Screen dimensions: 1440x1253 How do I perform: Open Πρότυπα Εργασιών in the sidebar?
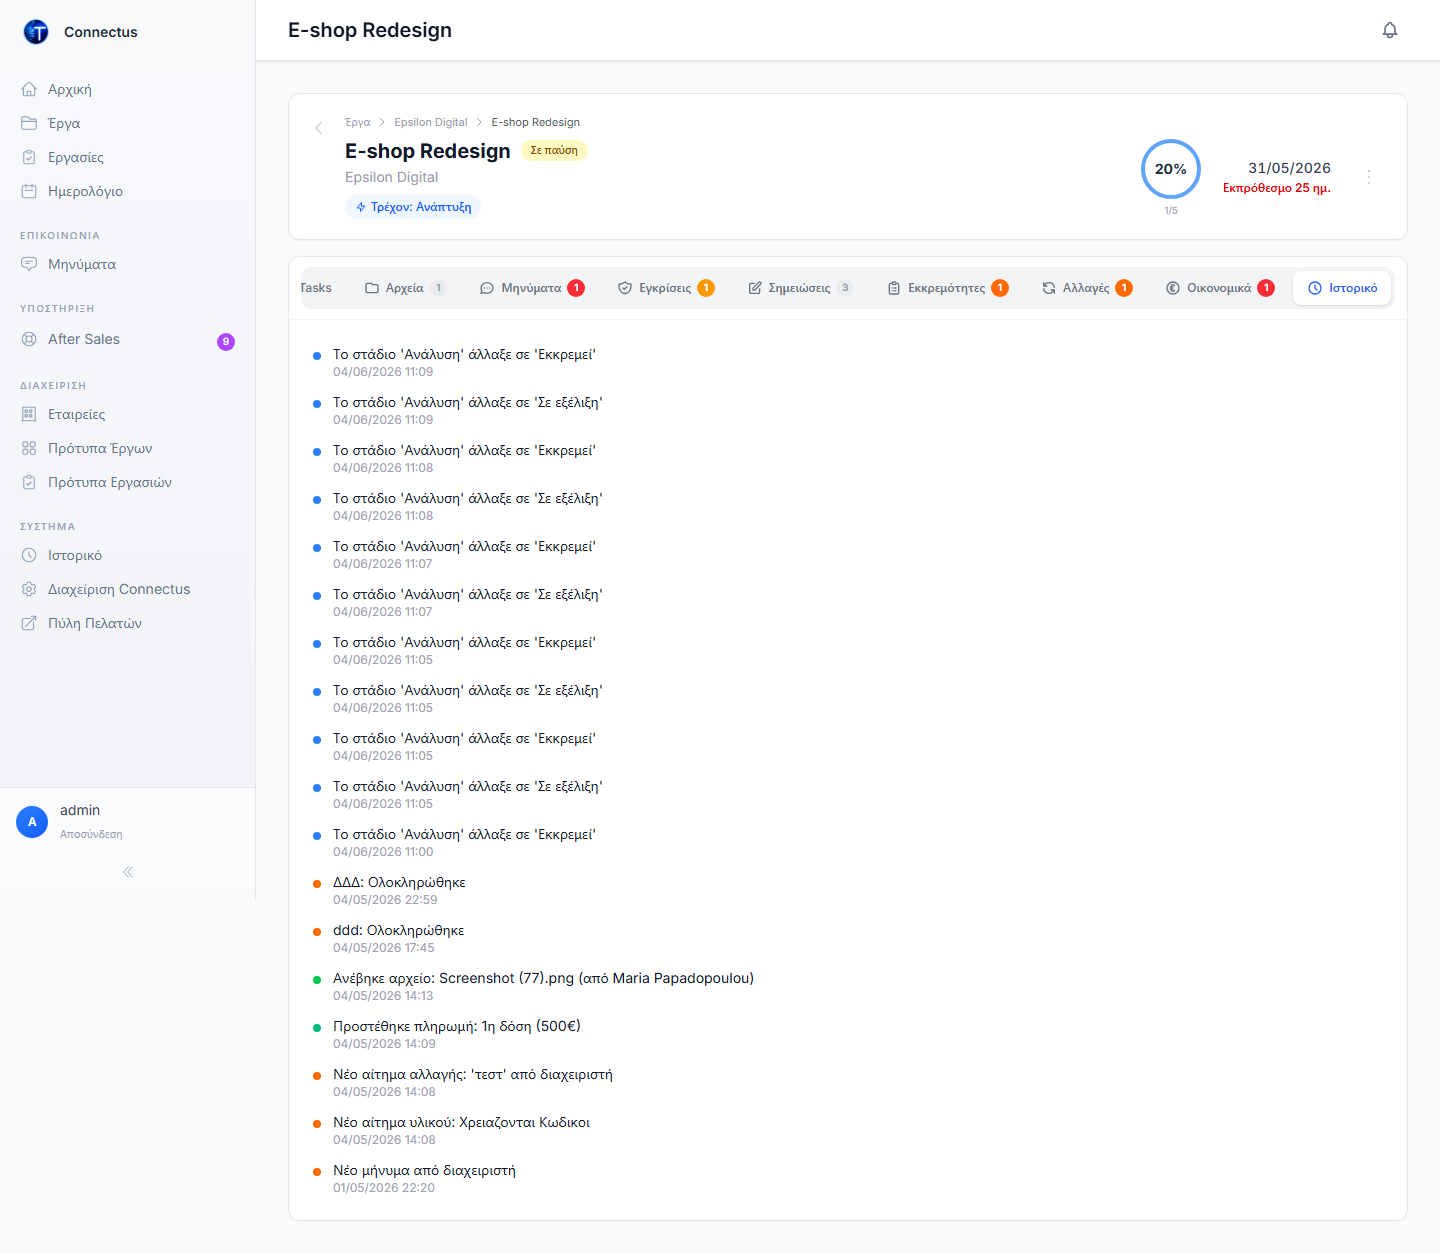tap(127, 482)
